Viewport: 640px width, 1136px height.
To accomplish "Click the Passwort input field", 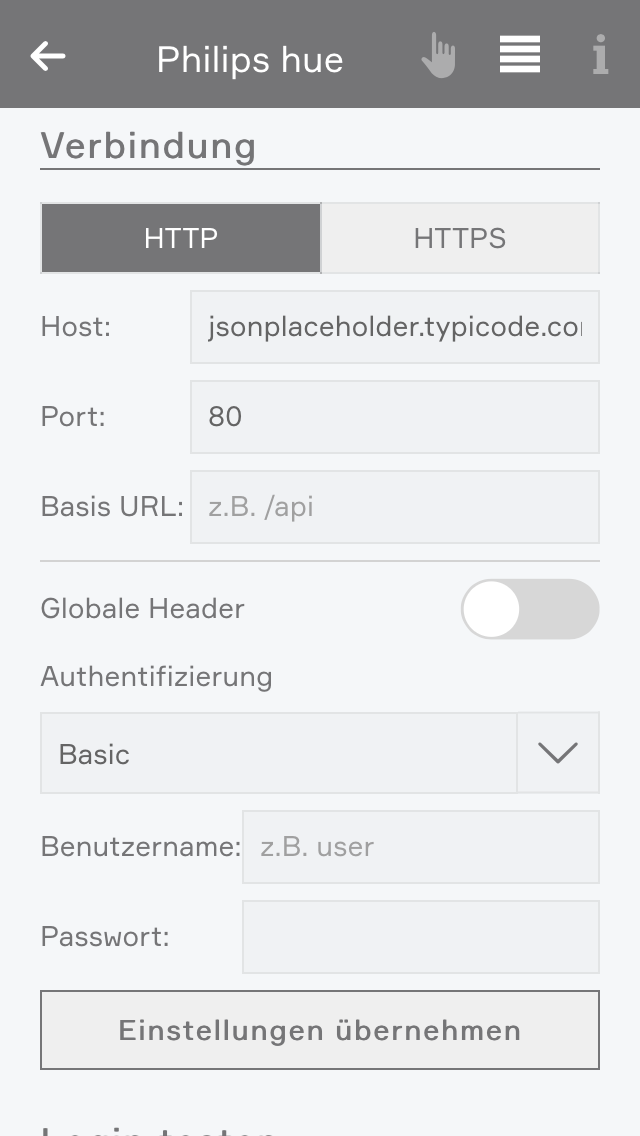I will pos(420,937).
